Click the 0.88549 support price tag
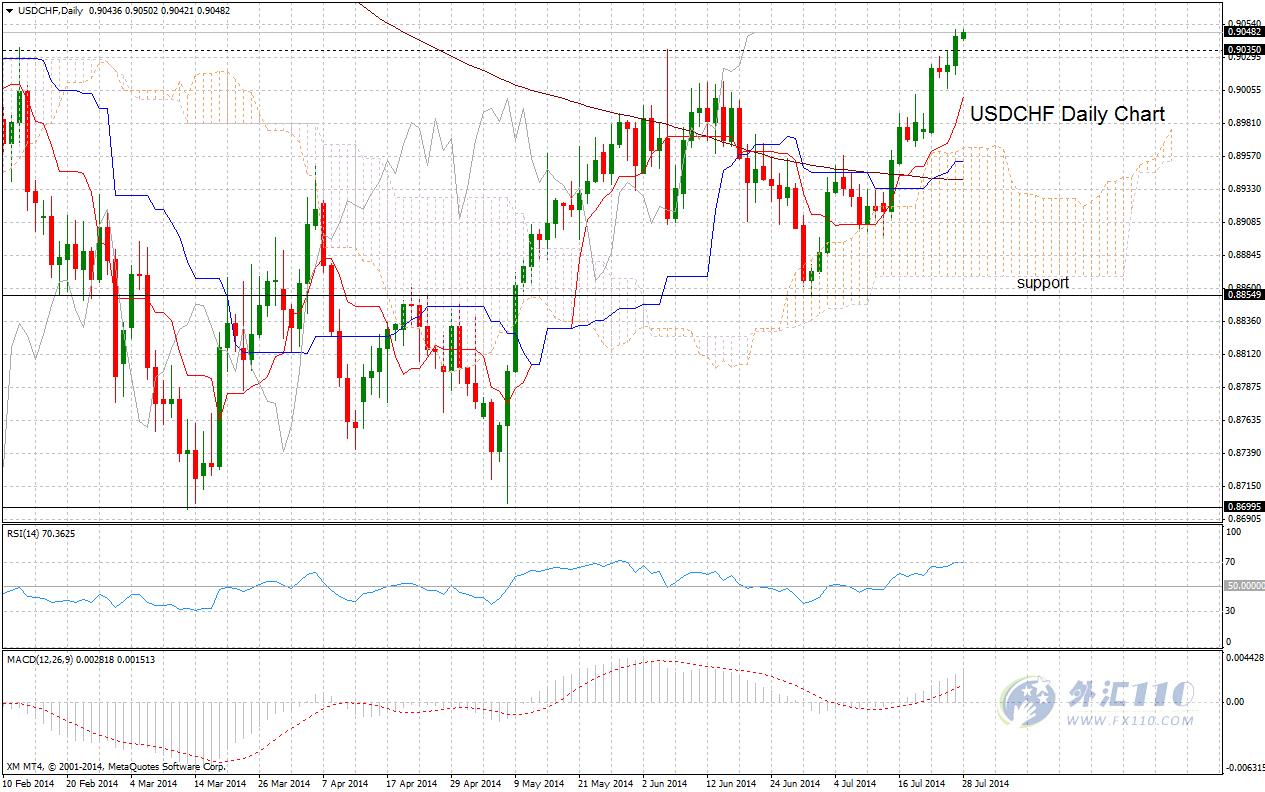This screenshot has width=1265, height=792. point(1243,295)
